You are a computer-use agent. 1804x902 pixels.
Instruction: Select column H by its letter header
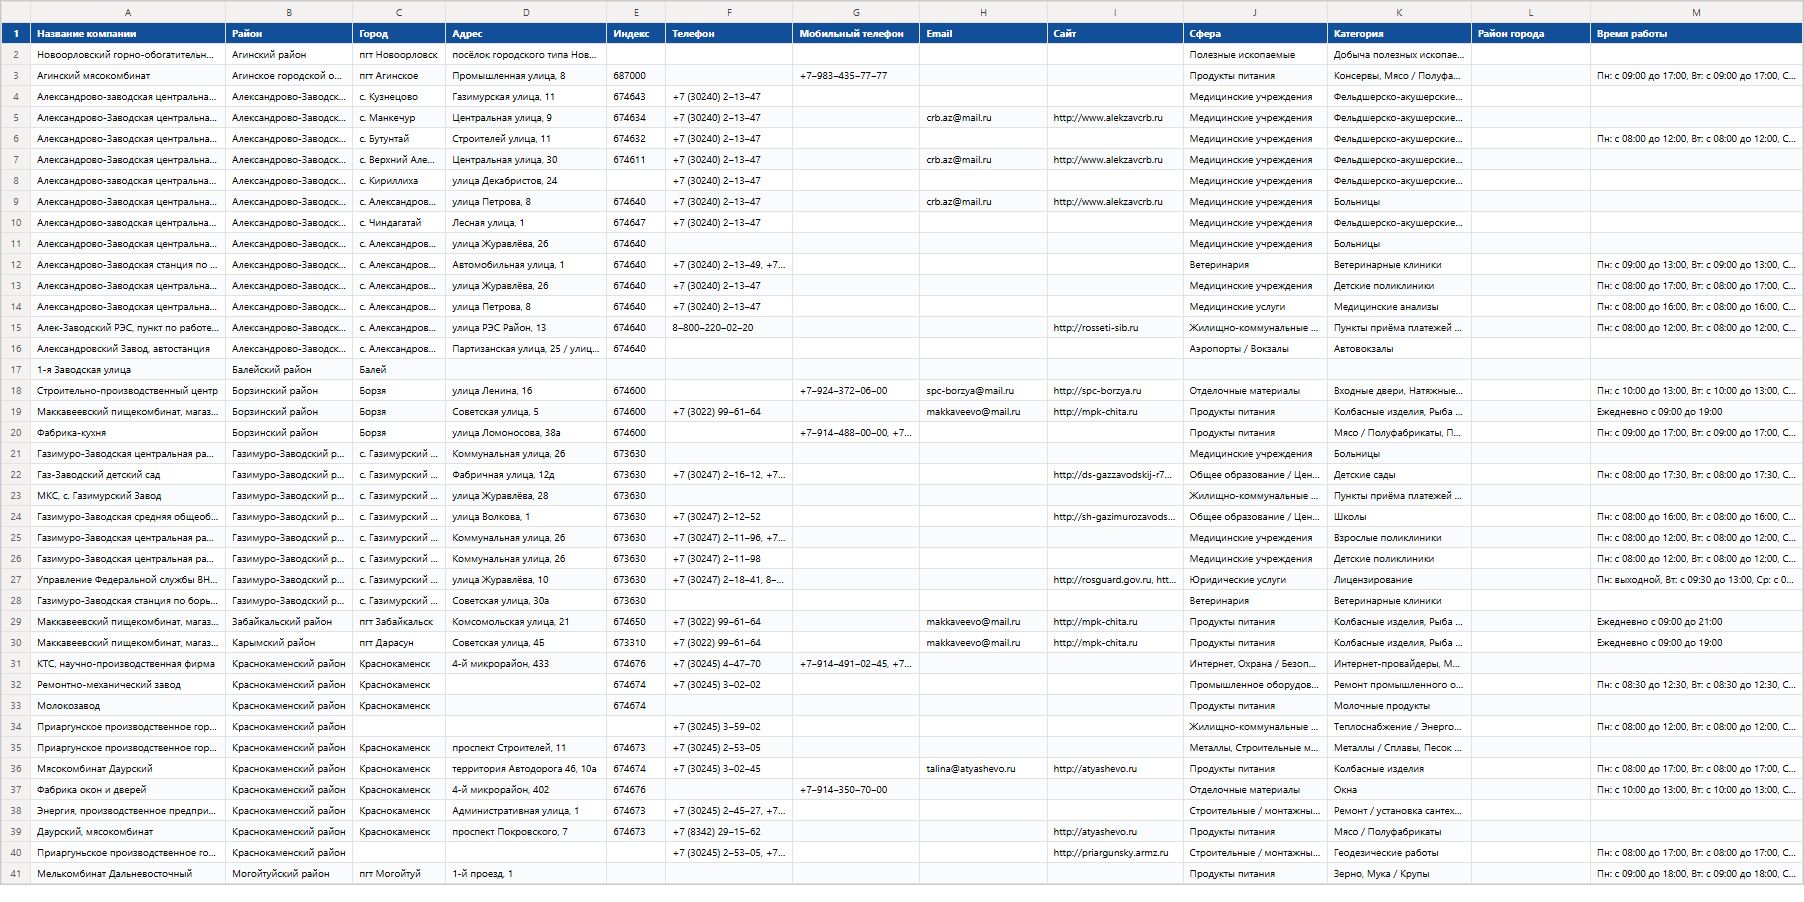pyautogui.click(x=984, y=12)
